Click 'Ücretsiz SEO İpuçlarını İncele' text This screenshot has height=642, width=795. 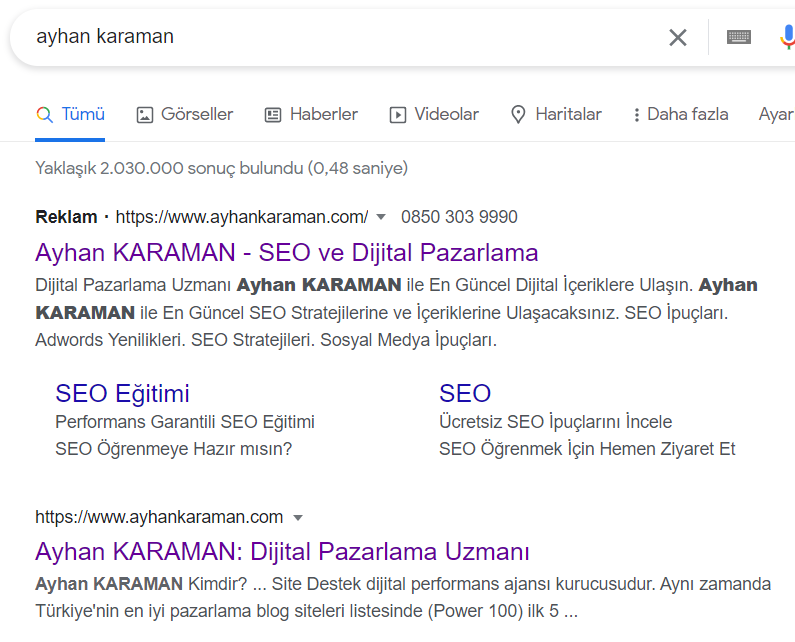[x=555, y=422]
